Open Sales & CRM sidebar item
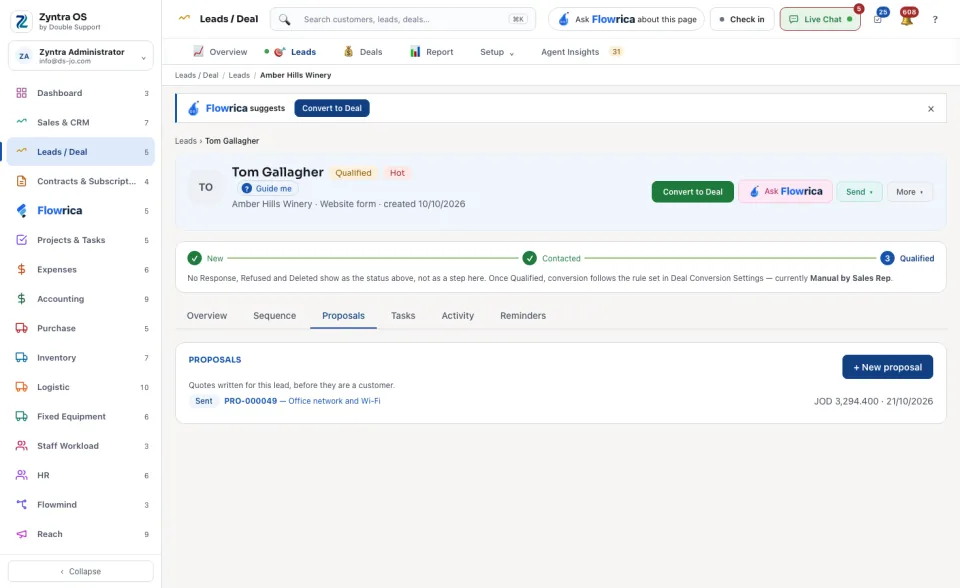The image size is (960, 588). coord(81,122)
